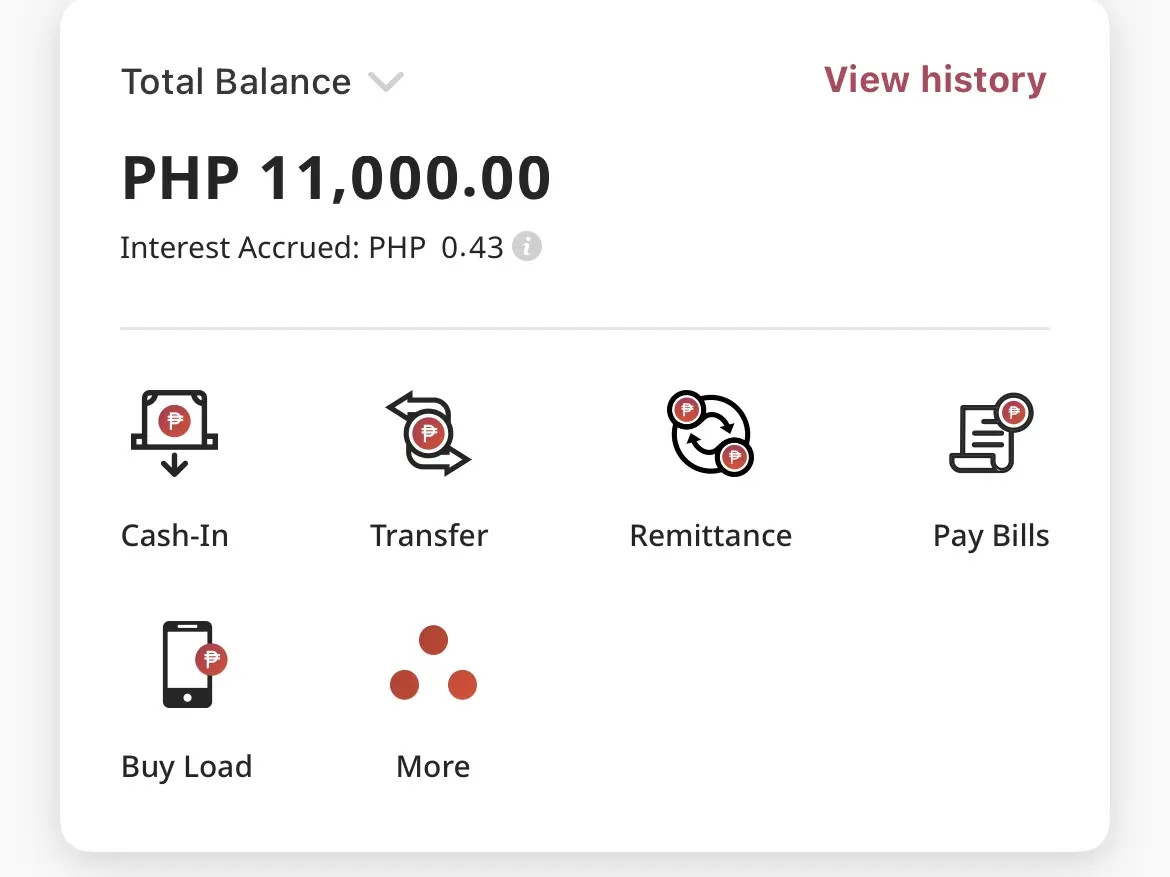Screen dimensions: 1170x877
Task: Click the Remittance text label
Action: pos(710,536)
